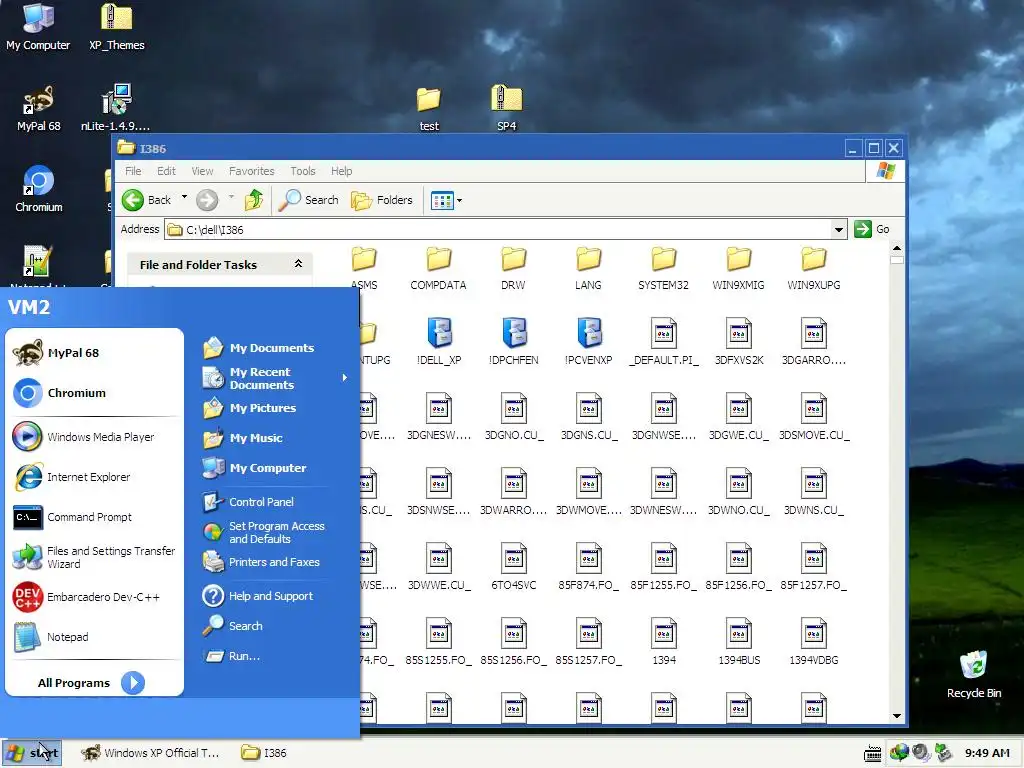Select the !DPCHFEN file
The image size is (1024, 768).
point(514,342)
